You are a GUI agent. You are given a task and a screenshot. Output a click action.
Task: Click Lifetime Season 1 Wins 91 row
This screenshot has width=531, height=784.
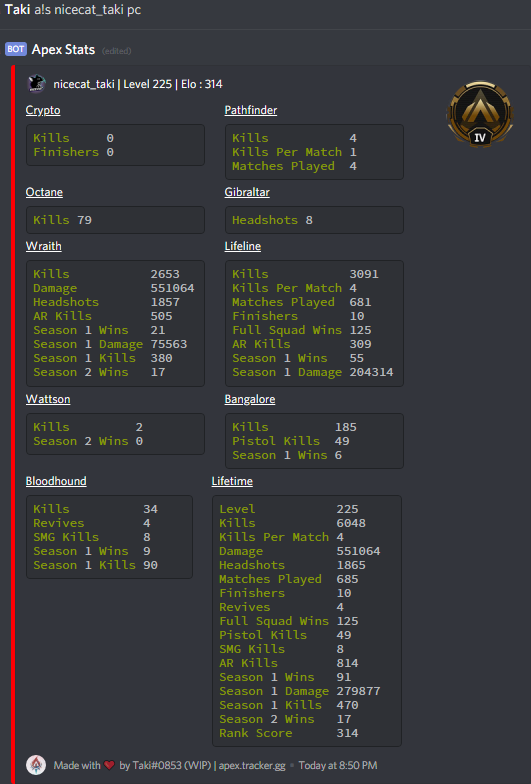pyautogui.click(x=285, y=677)
